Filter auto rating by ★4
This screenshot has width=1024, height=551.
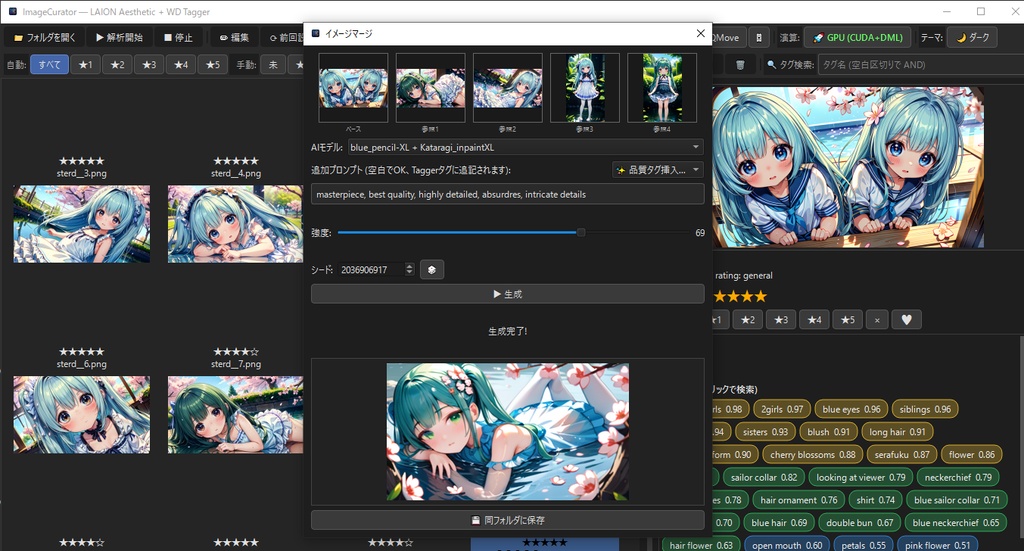(x=181, y=65)
